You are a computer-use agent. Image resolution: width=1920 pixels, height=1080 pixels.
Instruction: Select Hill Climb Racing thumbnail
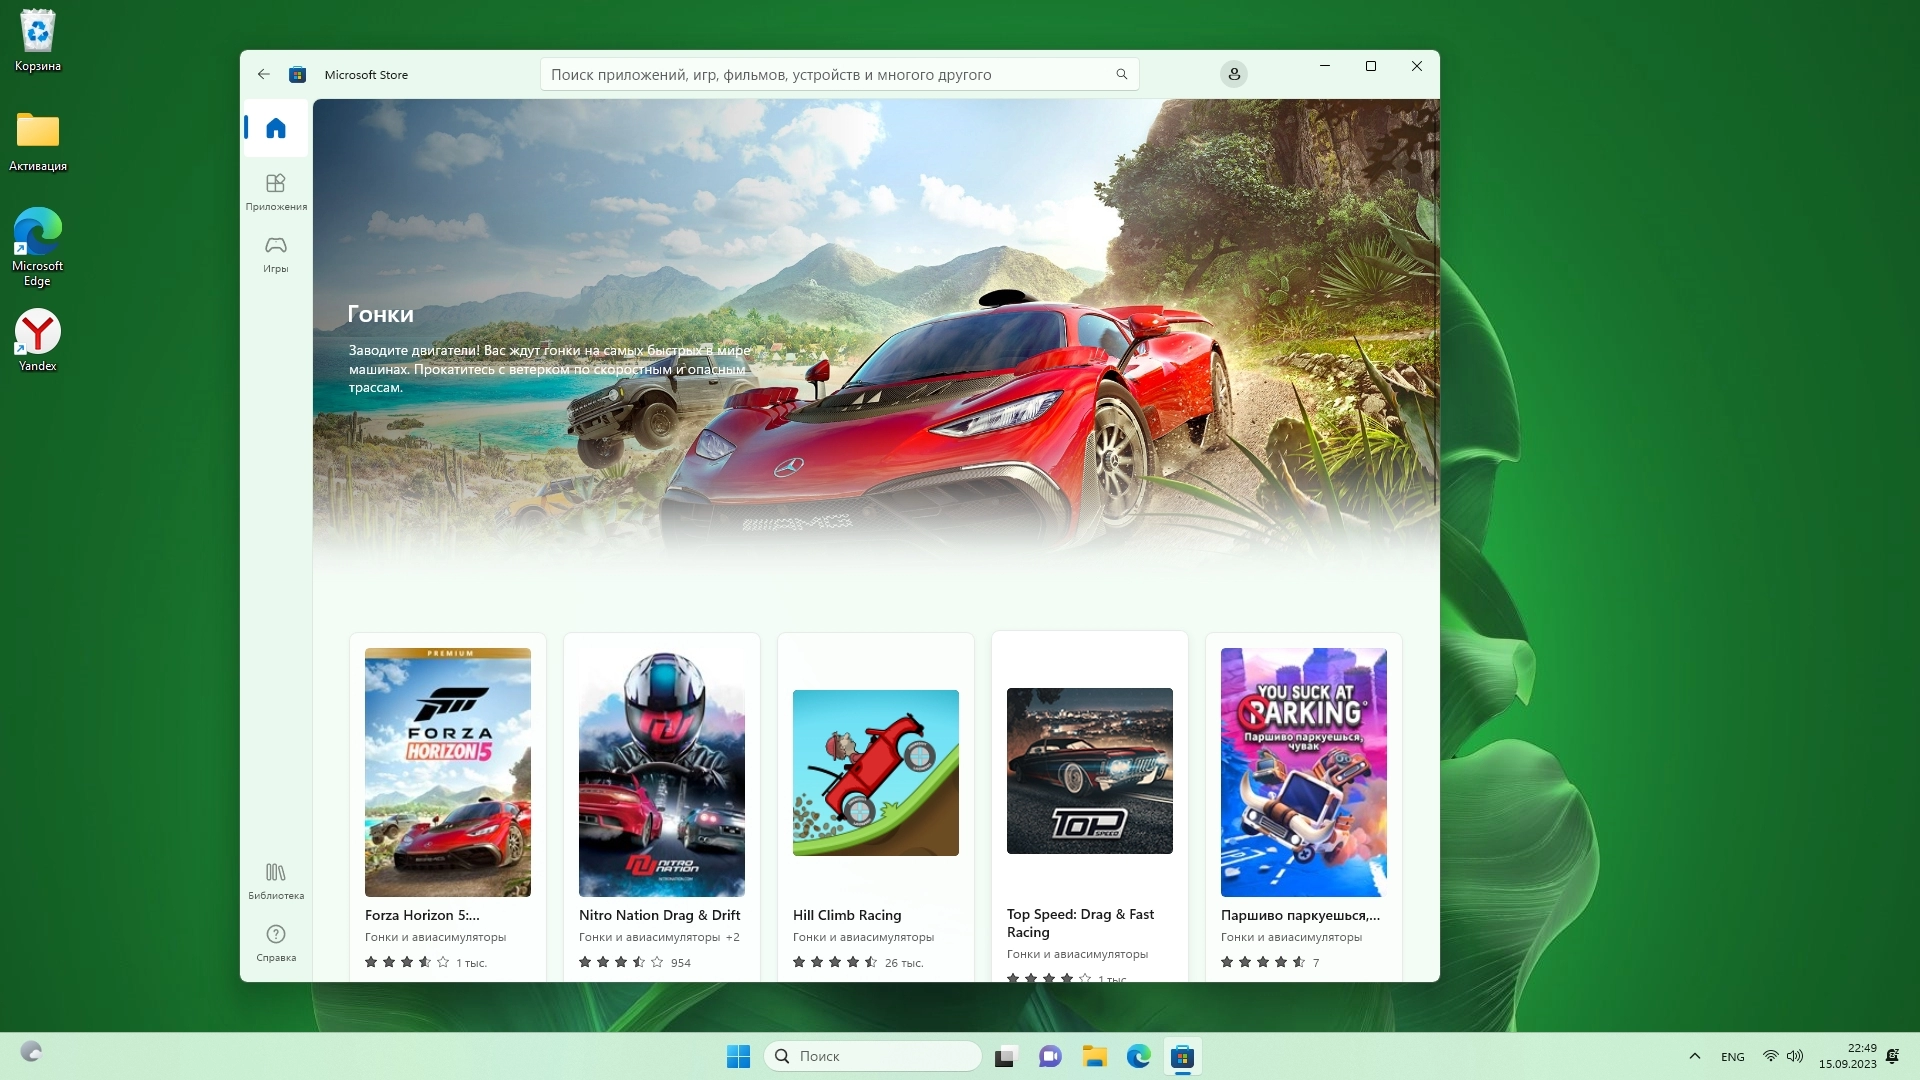point(875,772)
